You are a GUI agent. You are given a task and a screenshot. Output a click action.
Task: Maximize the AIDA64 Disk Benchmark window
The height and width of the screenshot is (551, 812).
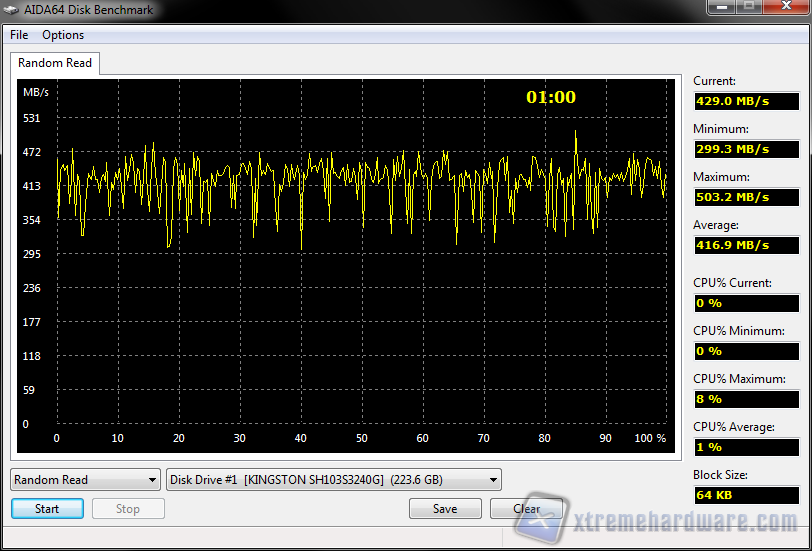click(749, 7)
